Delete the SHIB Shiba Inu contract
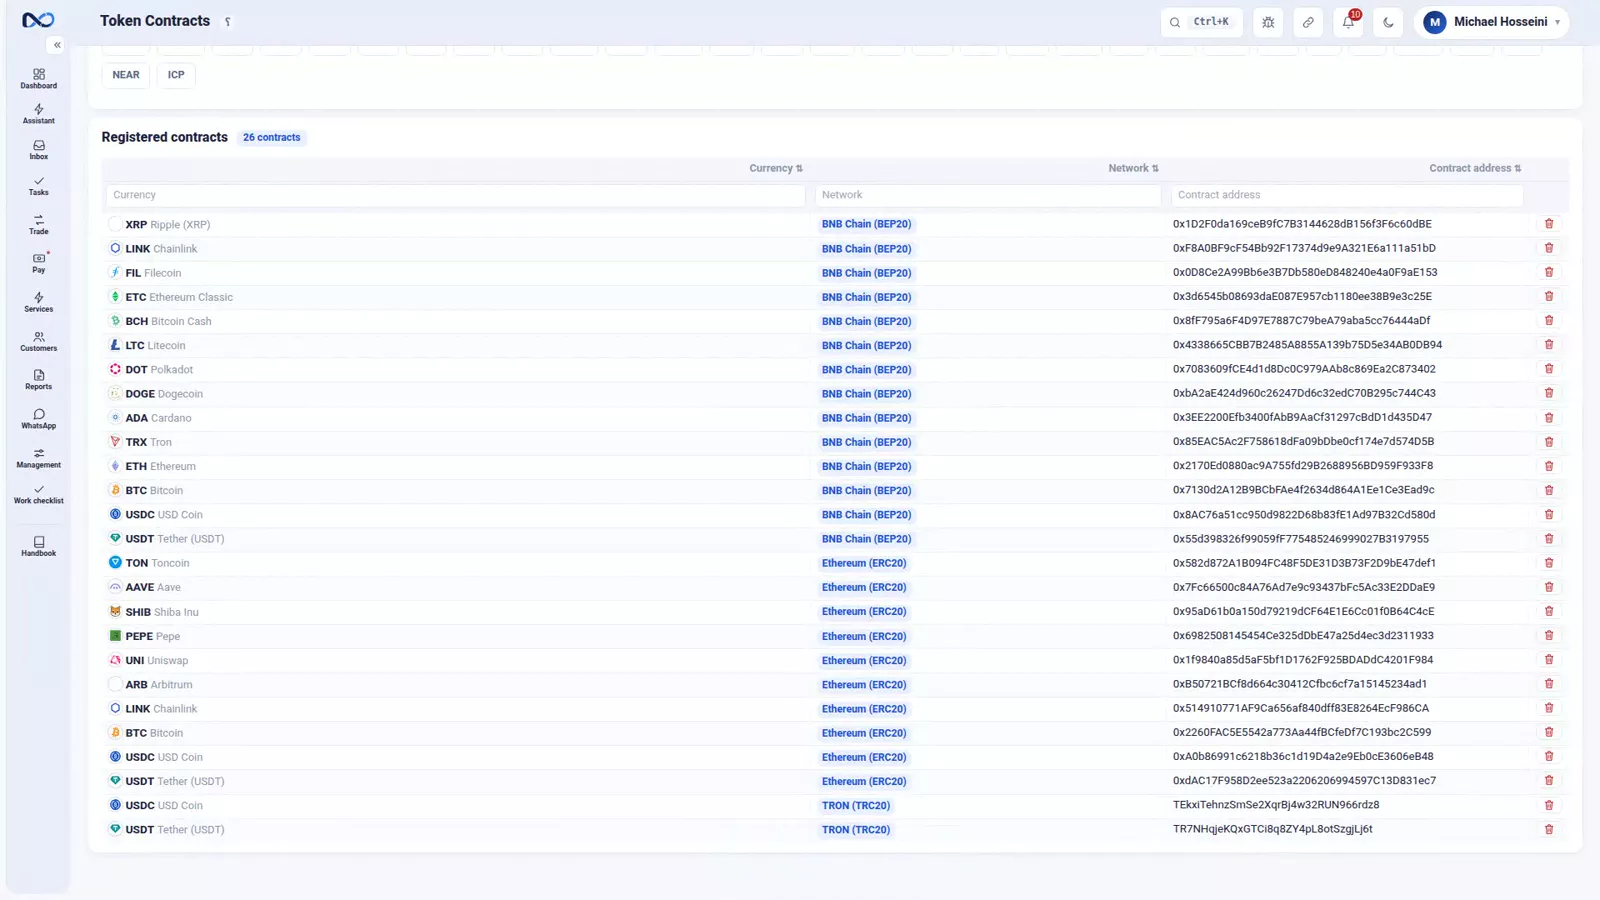Image resolution: width=1600 pixels, height=900 pixels. pyautogui.click(x=1549, y=611)
